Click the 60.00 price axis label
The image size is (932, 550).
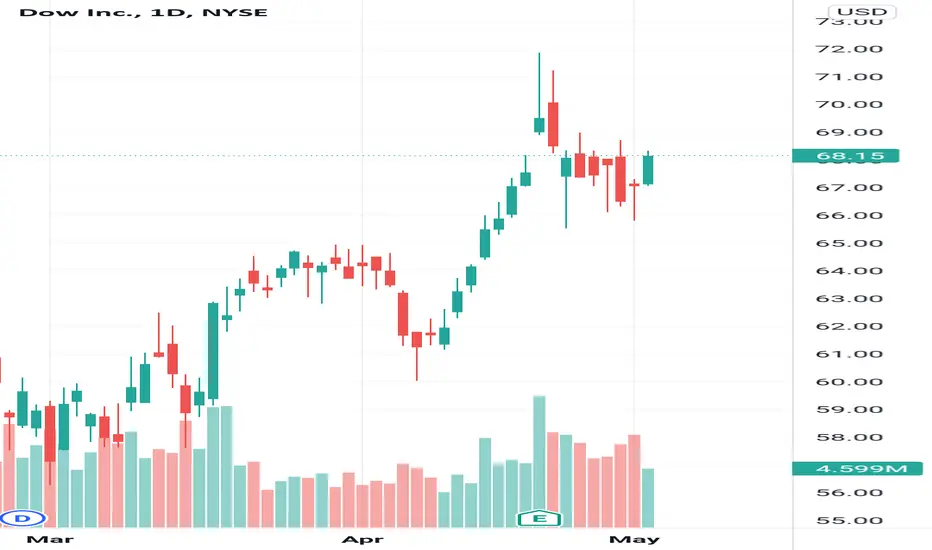849,382
